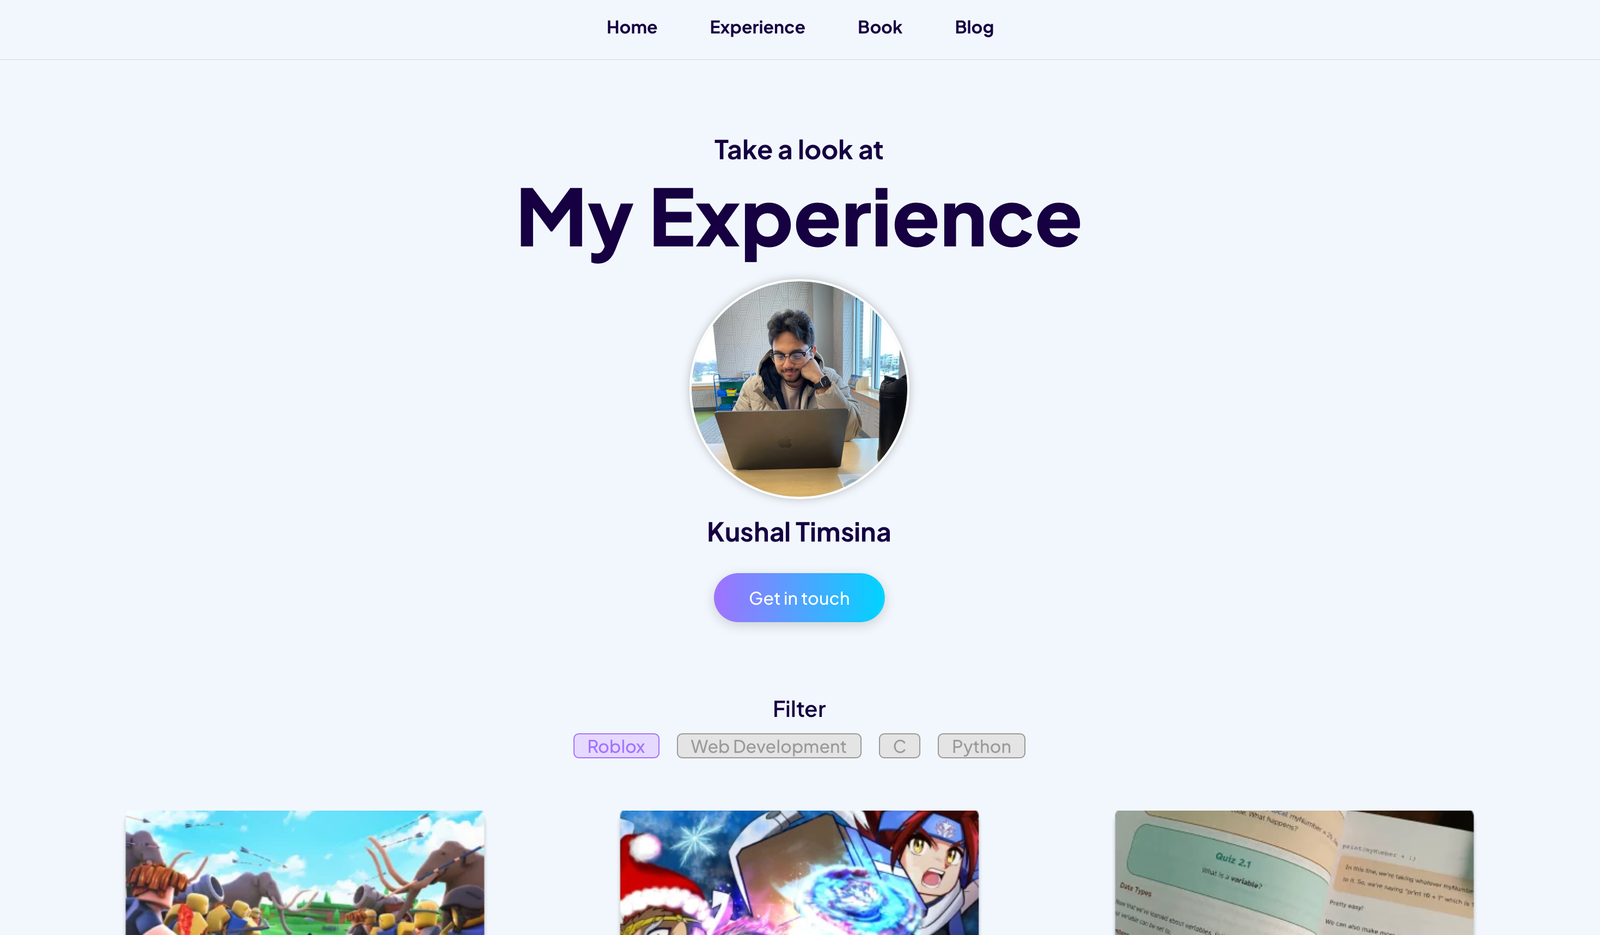The image size is (1600, 935).
Task: Click the Get in touch button
Action: pyautogui.click(x=799, y=598)
